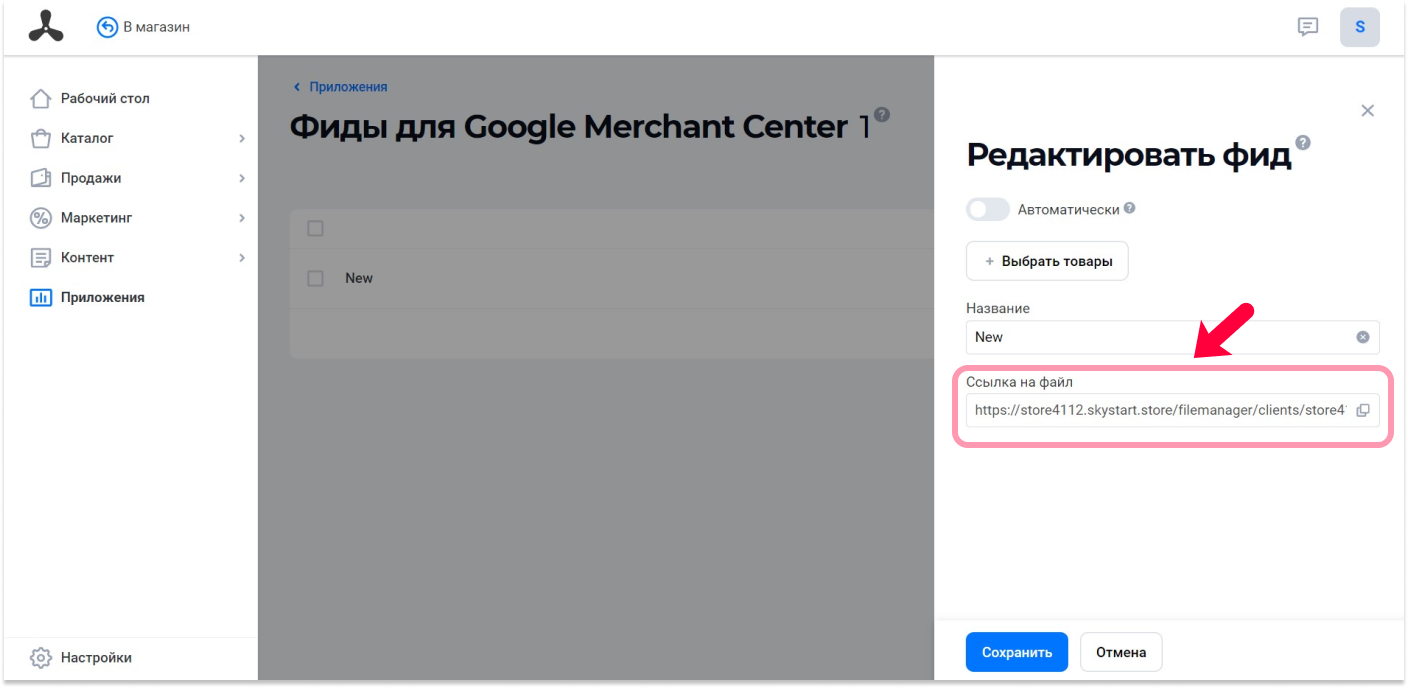Click the Продажи sales icon

click(x=41, y=178)
